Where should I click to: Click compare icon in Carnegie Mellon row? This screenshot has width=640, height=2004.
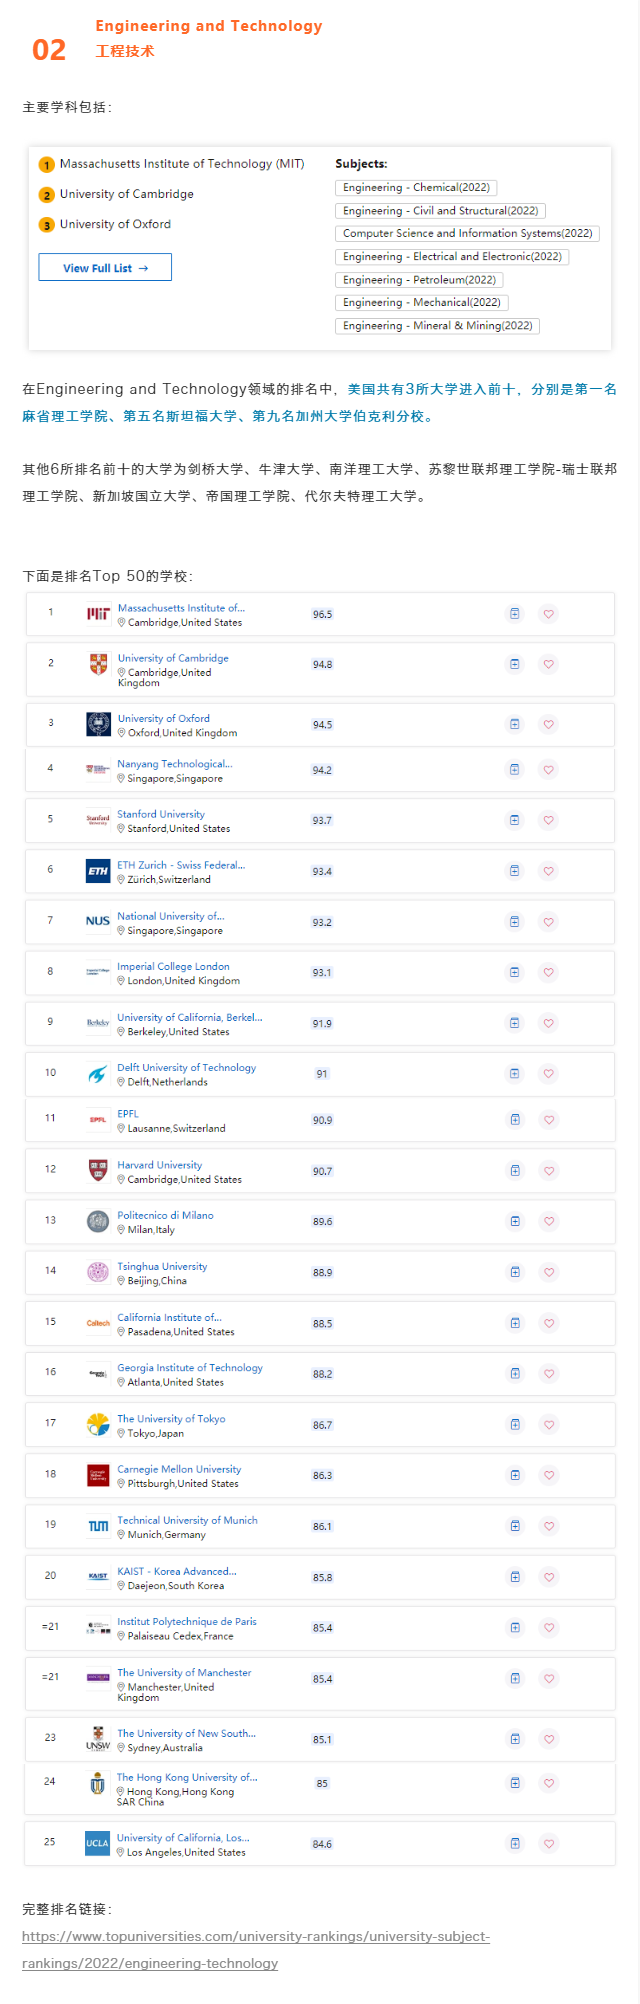coord(515,1475)
